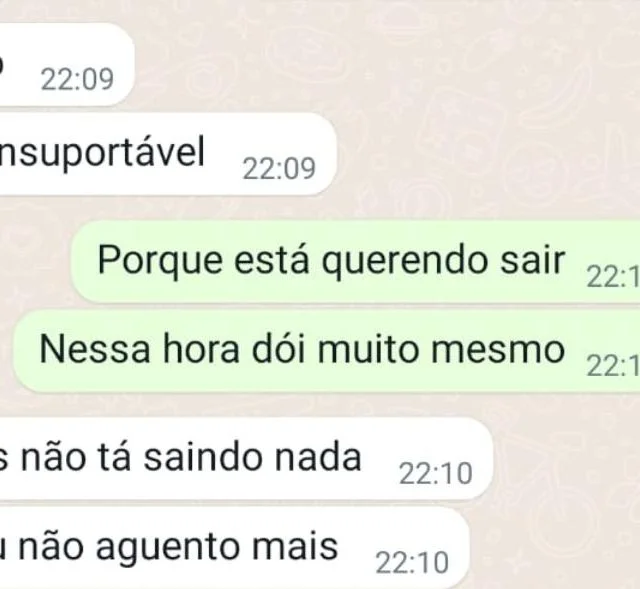Image resolution: width=640 pixels, height=589 pixels.
Task: Select the 'Porque está querendo sair' message bubble
Action: 356,261
